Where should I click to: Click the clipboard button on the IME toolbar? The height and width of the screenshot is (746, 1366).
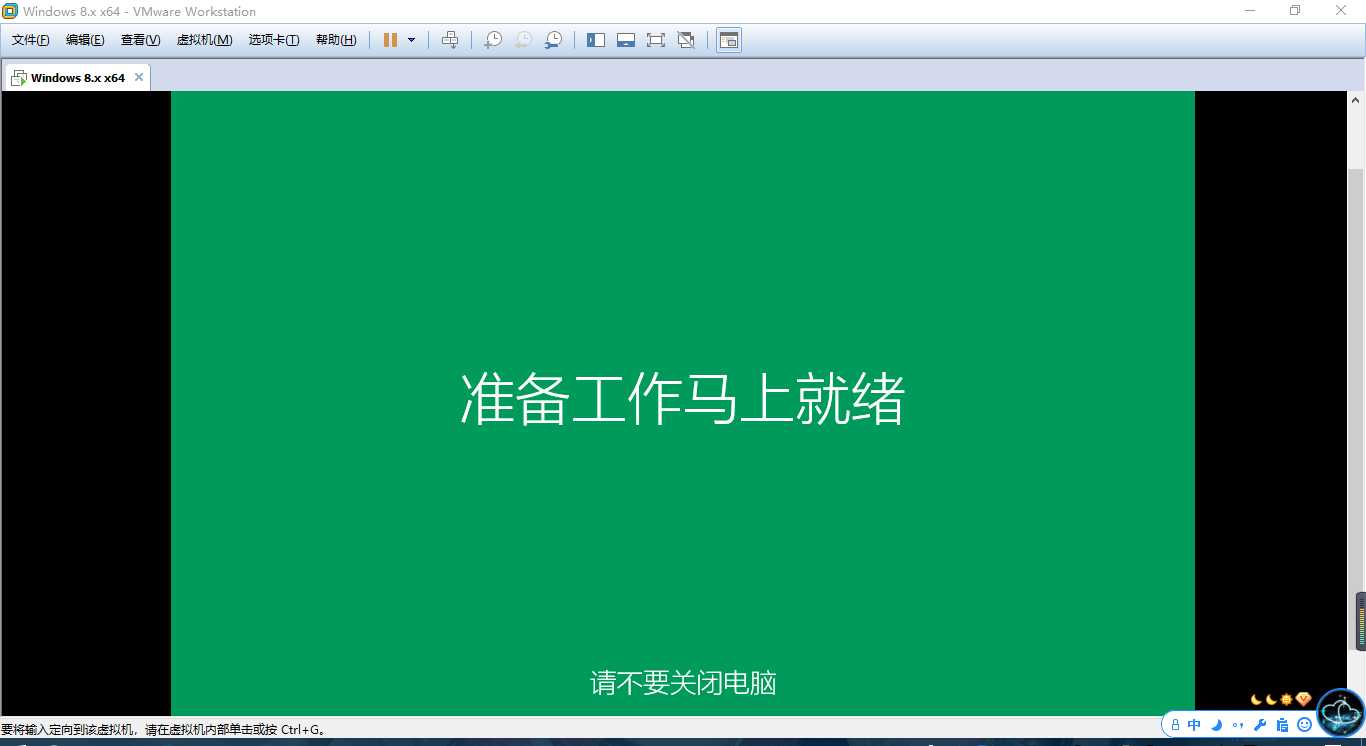pos(1282,725)
